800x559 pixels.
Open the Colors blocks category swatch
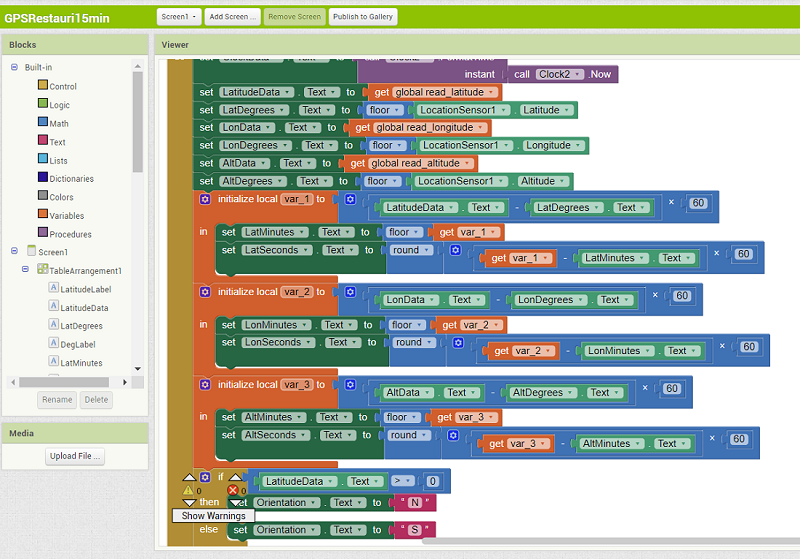pyautogui.click(x=43, y=197)
